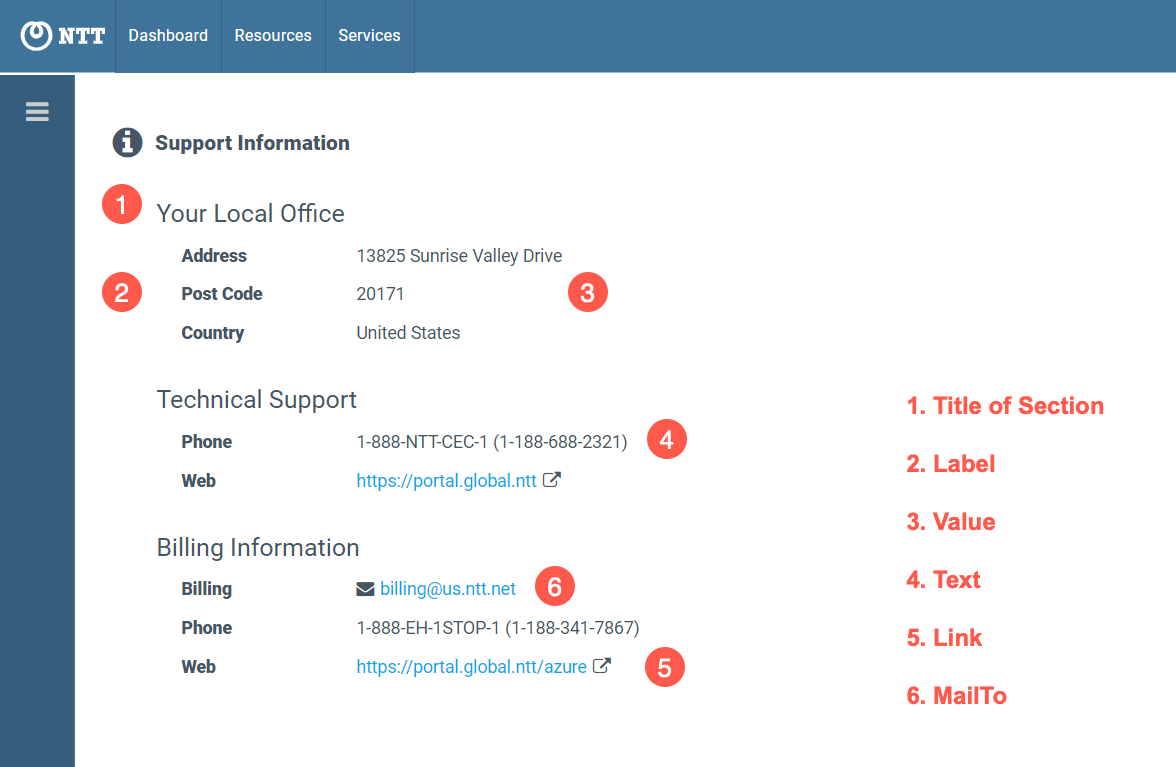Image resolution: width=1176 pixels, height=767 pixels.
Task: Click the Your Local Office section title
Action: (250, 214)
